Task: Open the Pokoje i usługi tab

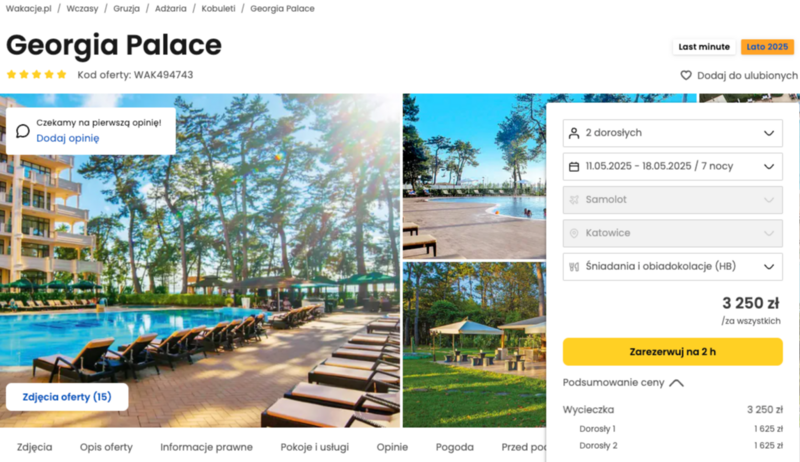Action: (x=314, y=447)
